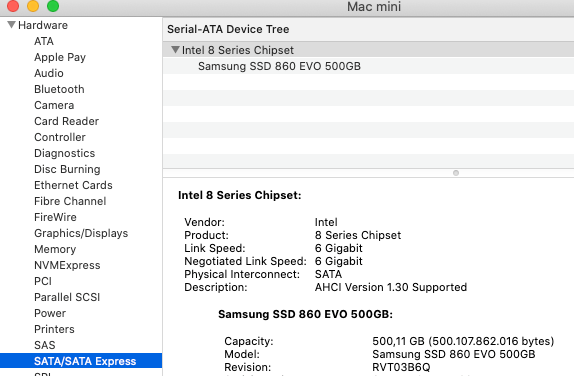Click the Capacity: label
The height and width of the screenshot is (376, 574).
point(249,341)
